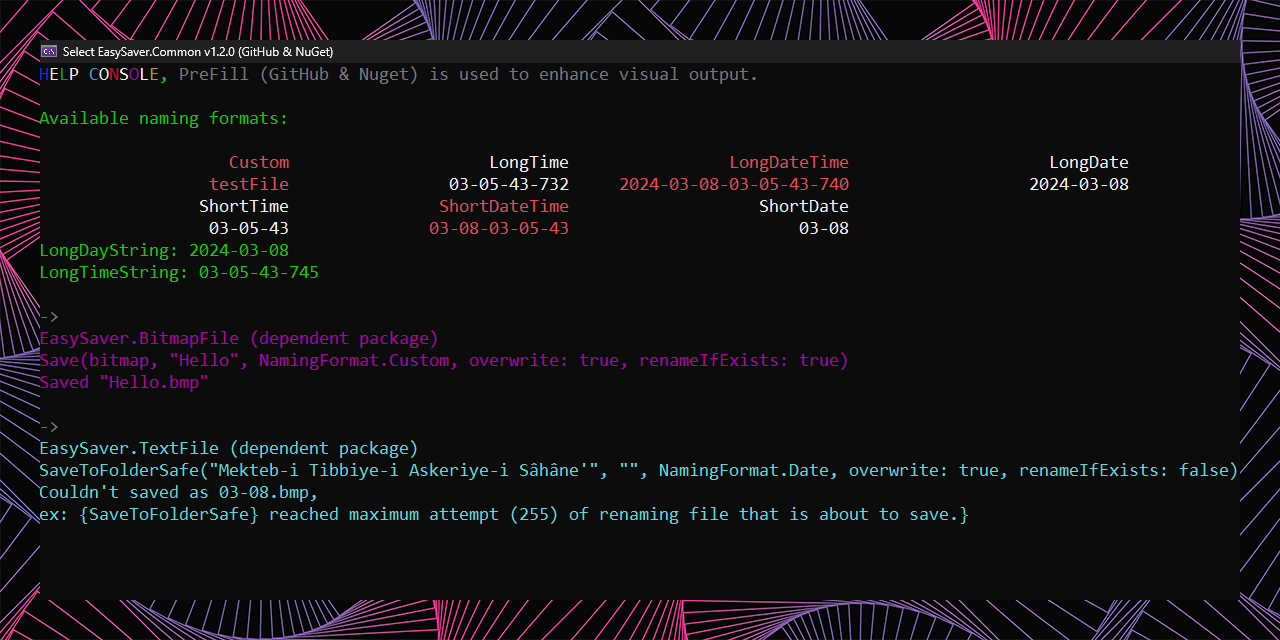Select the ShortTime format label
This screenshot has width=1280, height=640.
coord(244,206)
